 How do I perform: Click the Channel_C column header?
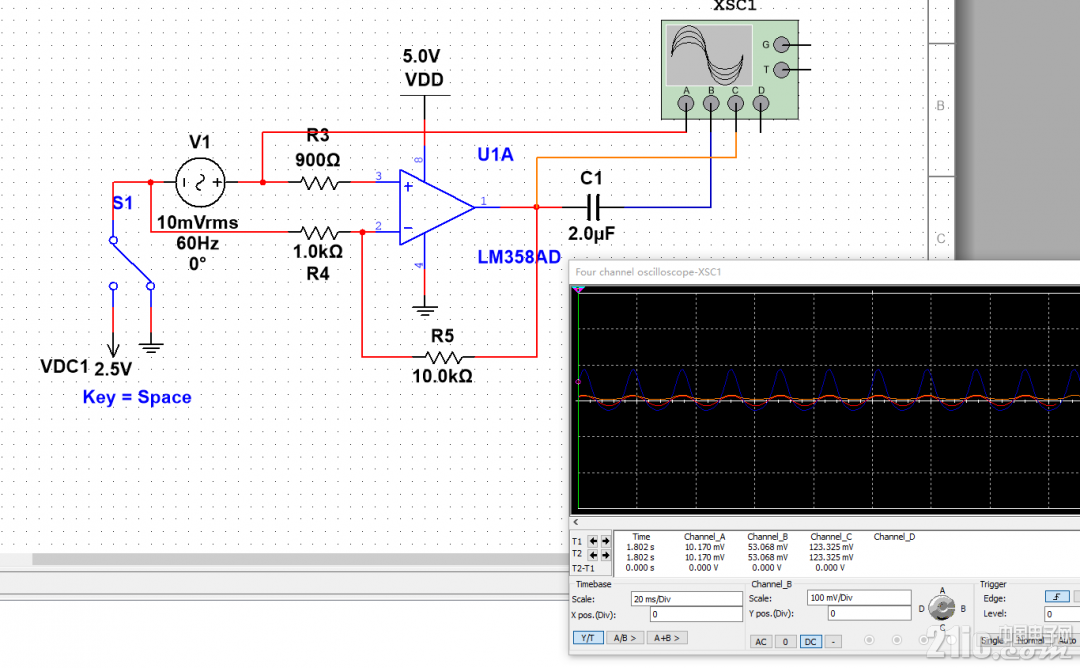831,536
